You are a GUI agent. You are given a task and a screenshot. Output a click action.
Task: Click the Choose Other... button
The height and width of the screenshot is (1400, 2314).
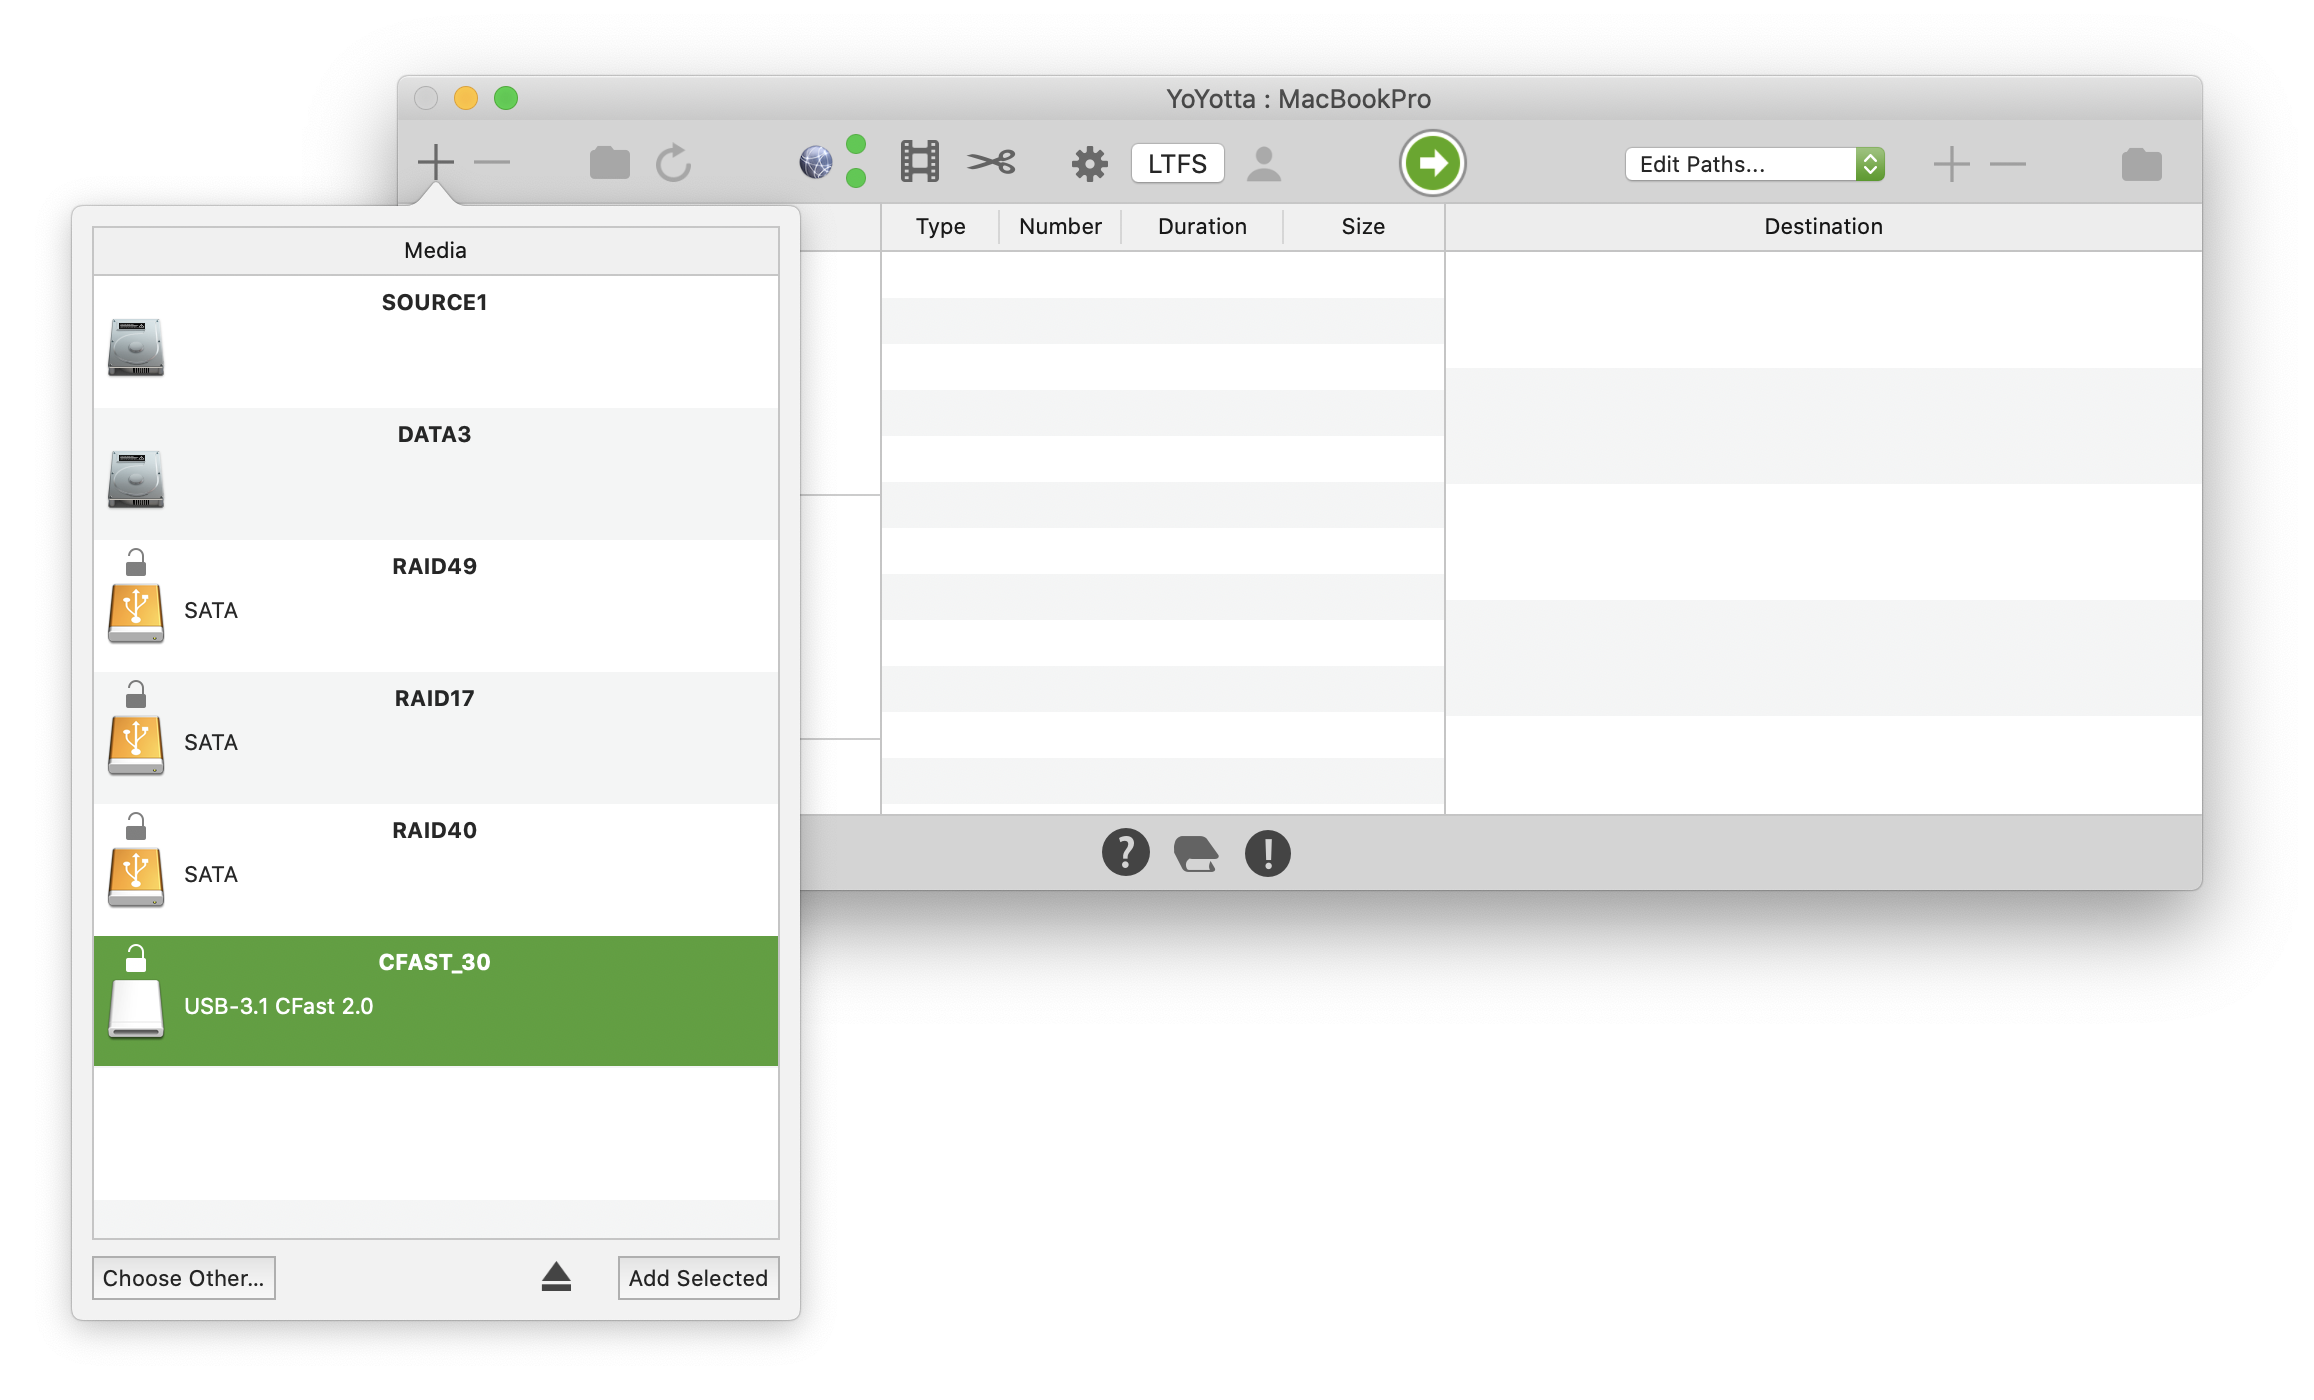184,1278
